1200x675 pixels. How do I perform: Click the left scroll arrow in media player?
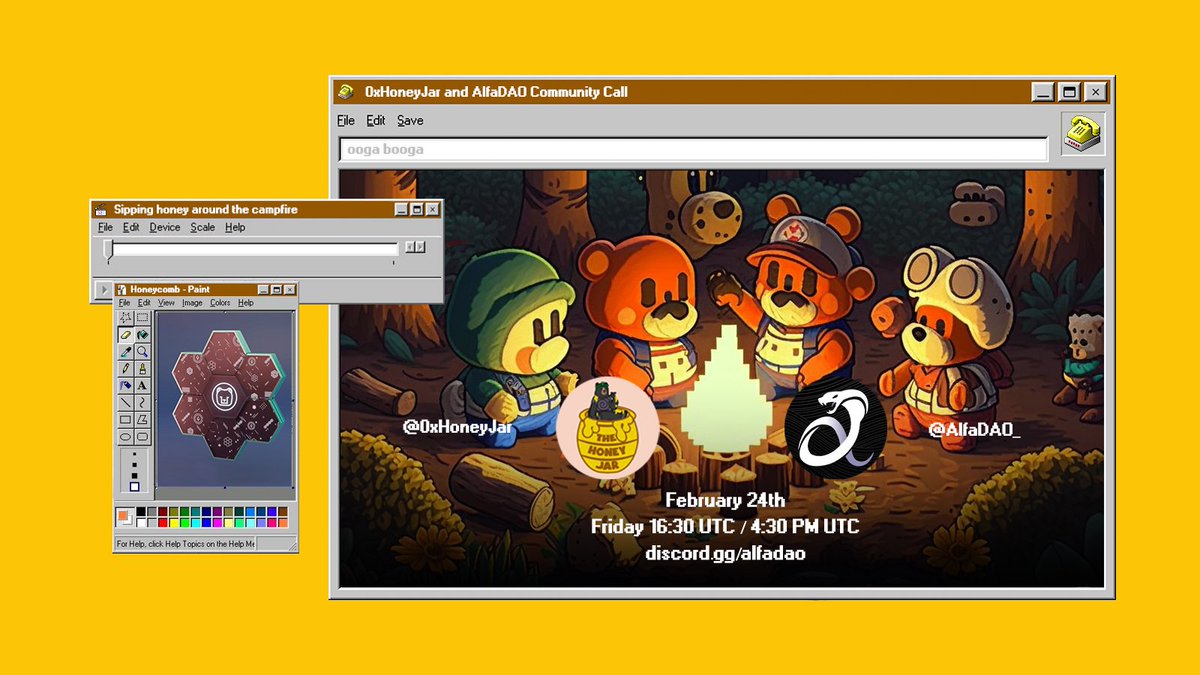409,247
